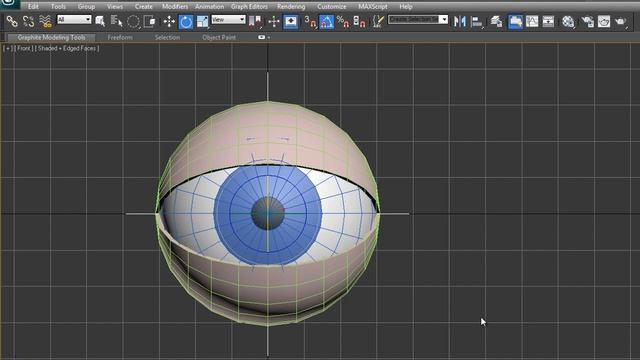Switch to the Freeform tab
Viewport: 640px width, 360px height.
pyautogui.click(x=120, y=38)
